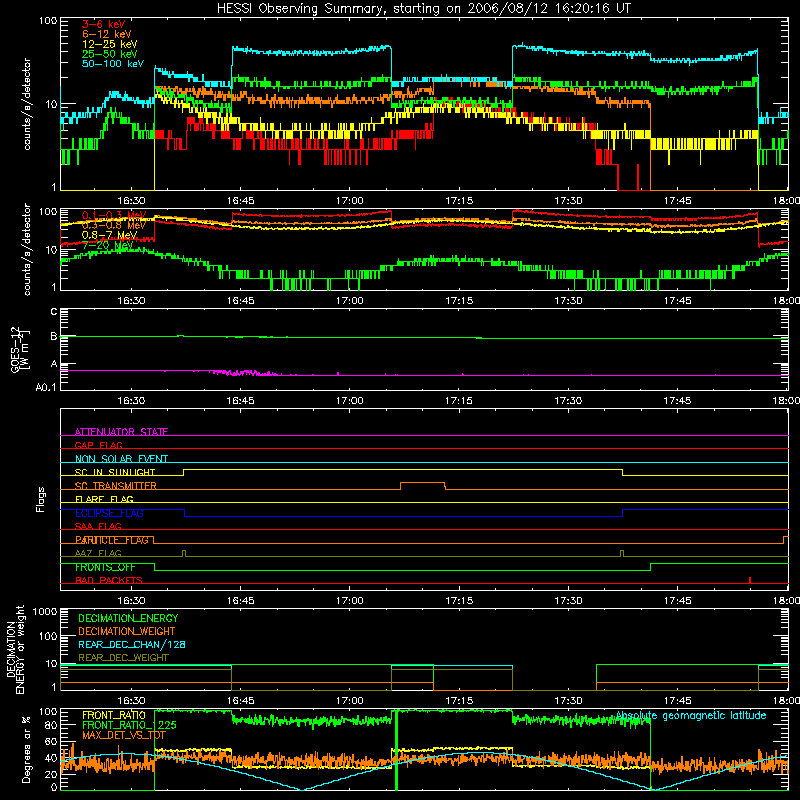Click the DECIMATION_ENERGY legend label
The height and width of the screenshot is (800, 800).
point(128,618)
